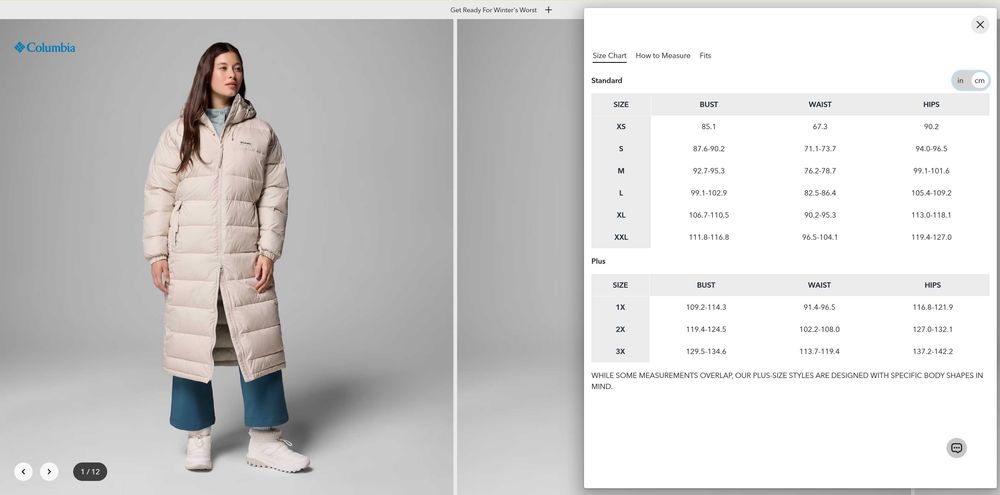
Task: Expand the Winter's Worst banner plus icon
Action: click(548, 10)
